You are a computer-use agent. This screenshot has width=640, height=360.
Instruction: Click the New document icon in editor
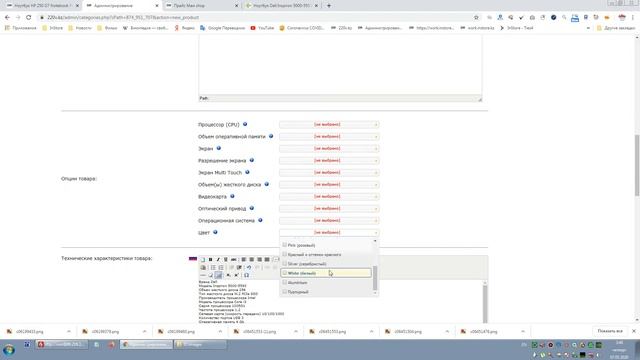202,260
